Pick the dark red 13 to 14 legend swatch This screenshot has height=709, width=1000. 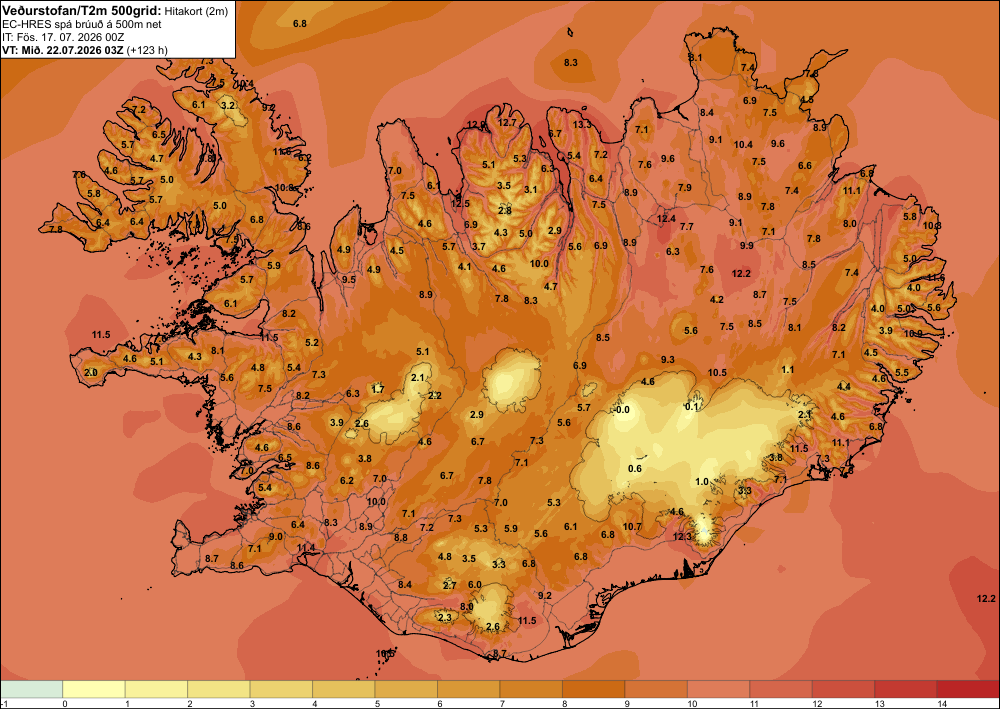[x=905, y=689]
